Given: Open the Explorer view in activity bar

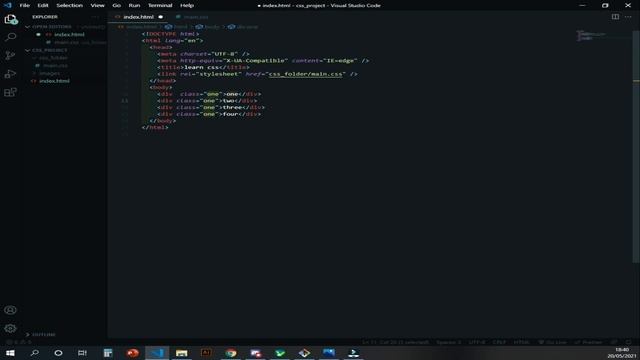Looking at the screenshot, I should pos(10,19).
